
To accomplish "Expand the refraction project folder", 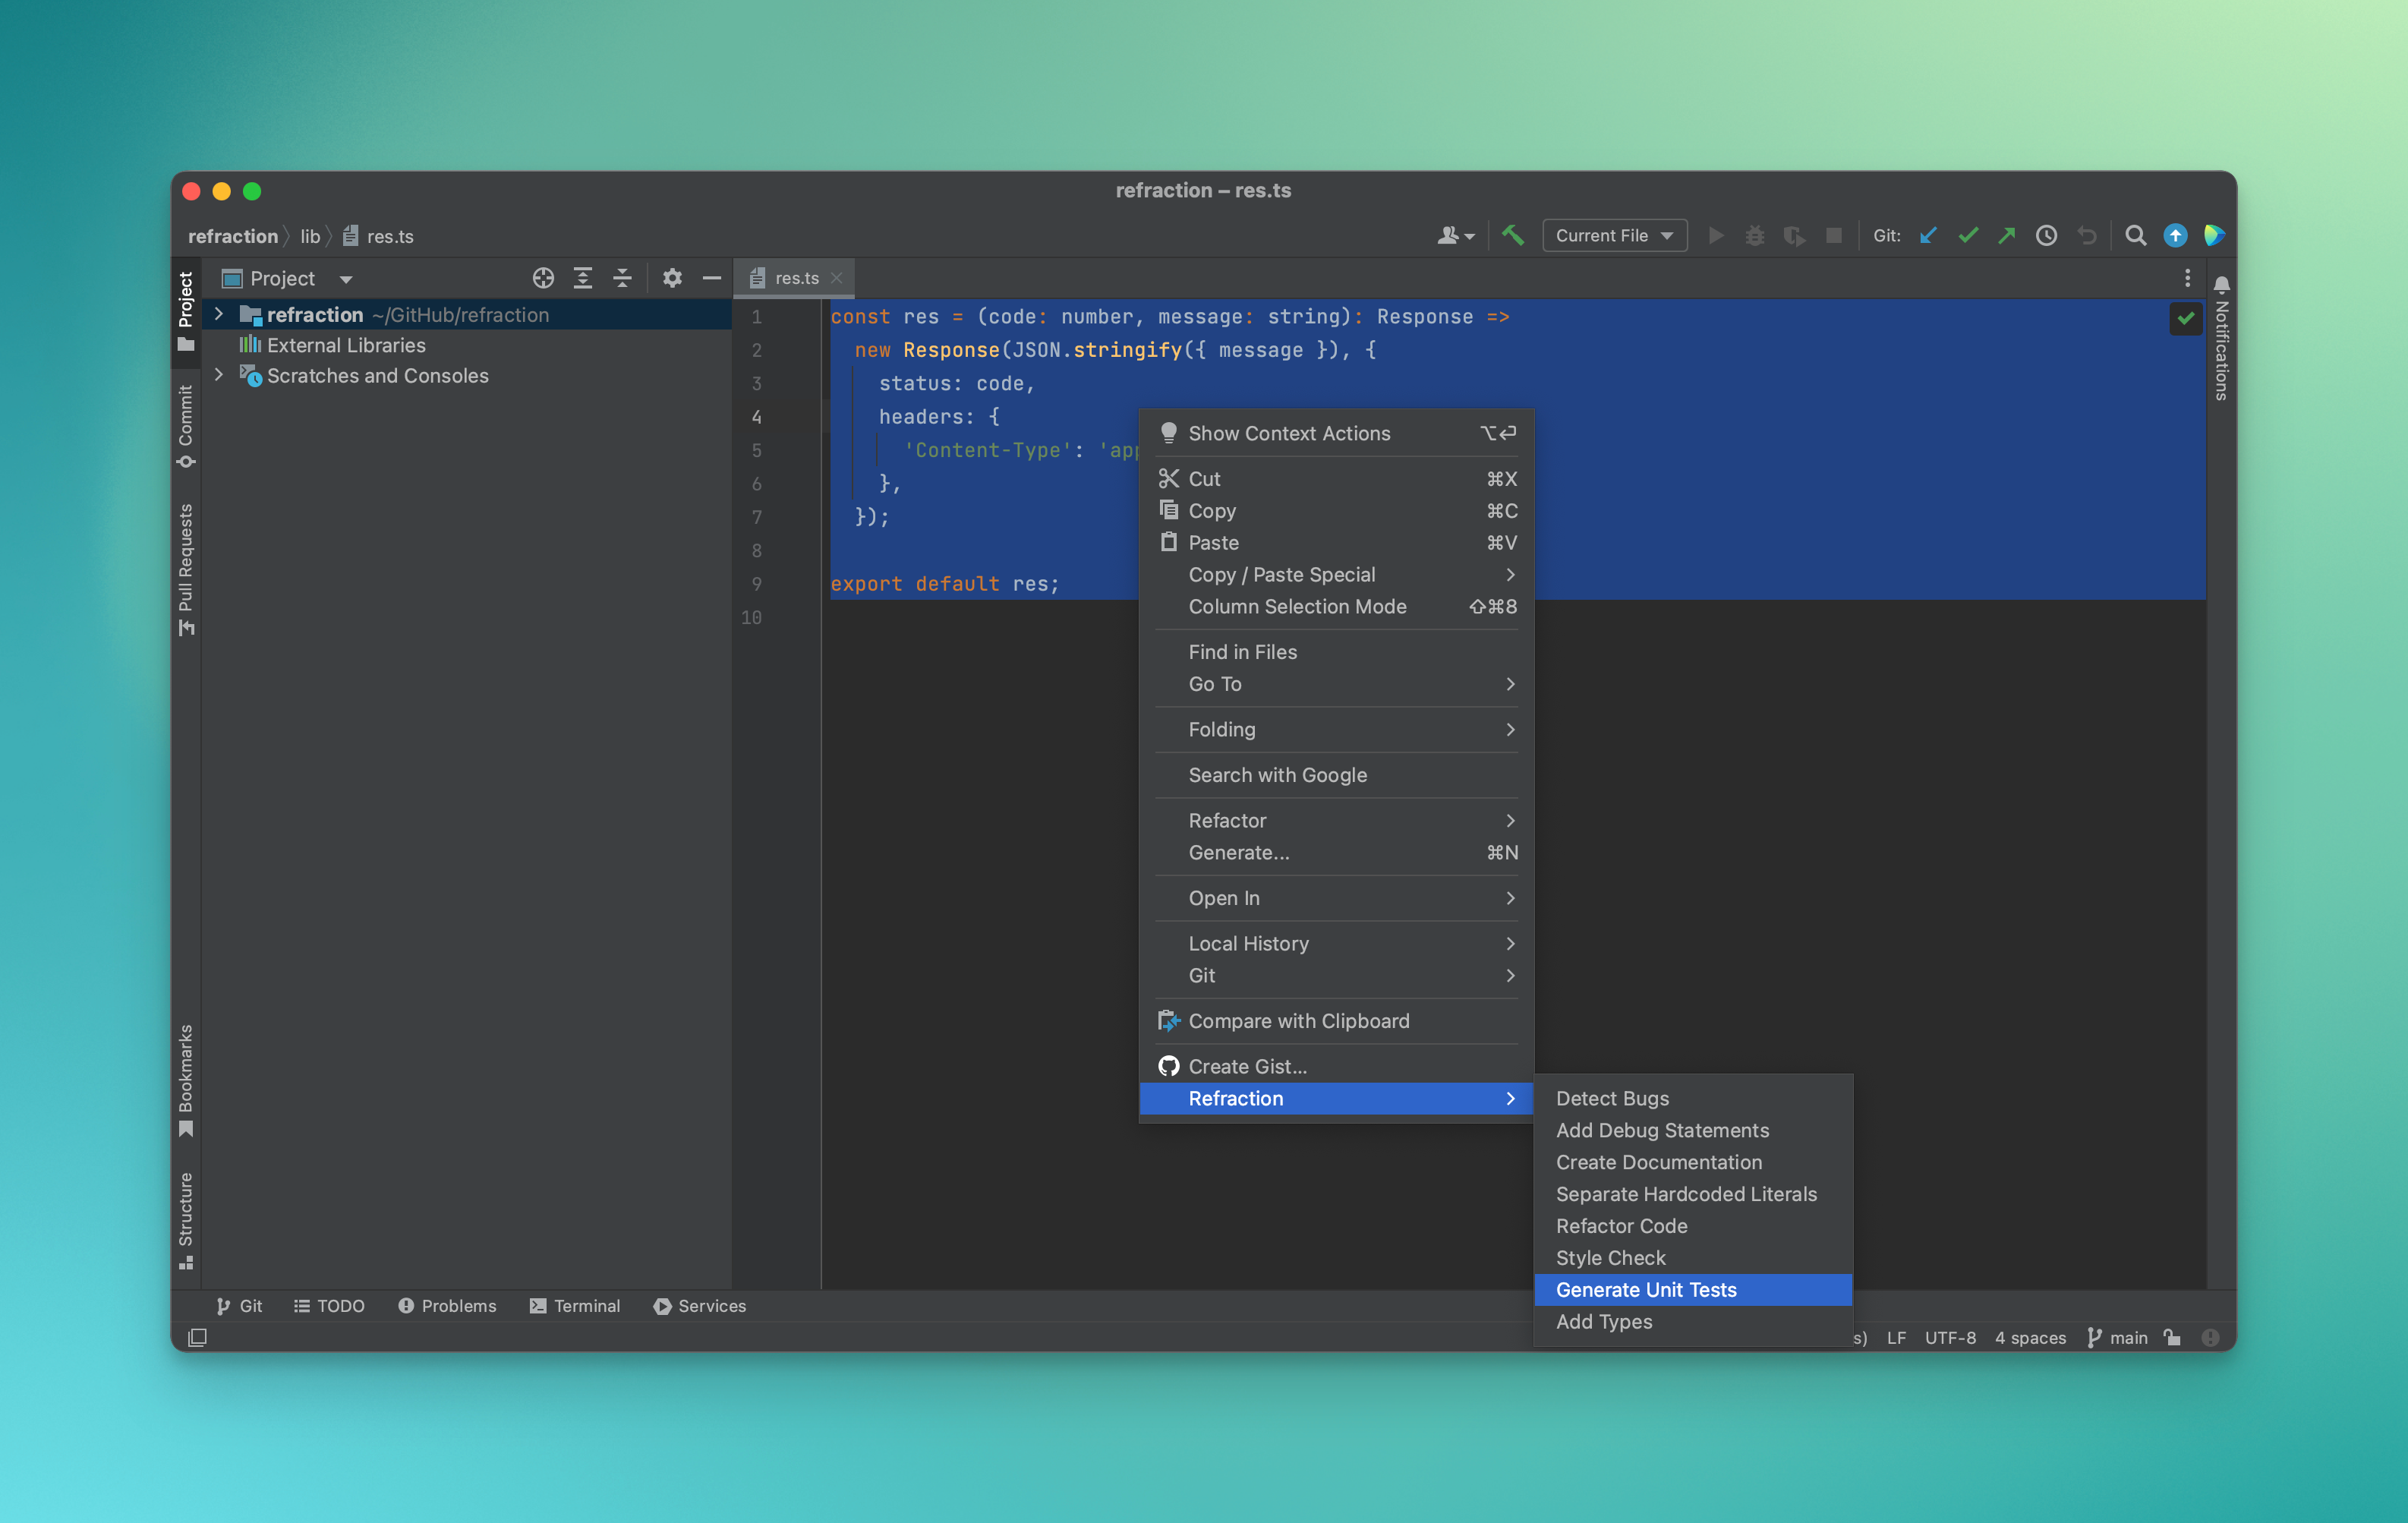I will pos(219,314).
